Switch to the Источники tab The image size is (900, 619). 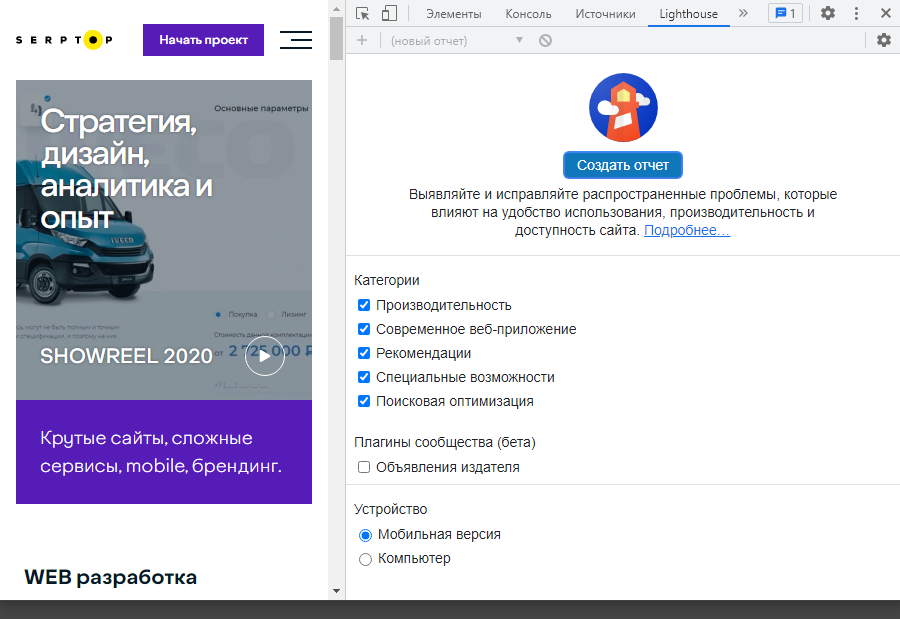pyautogui.click(x=605, y=14)
